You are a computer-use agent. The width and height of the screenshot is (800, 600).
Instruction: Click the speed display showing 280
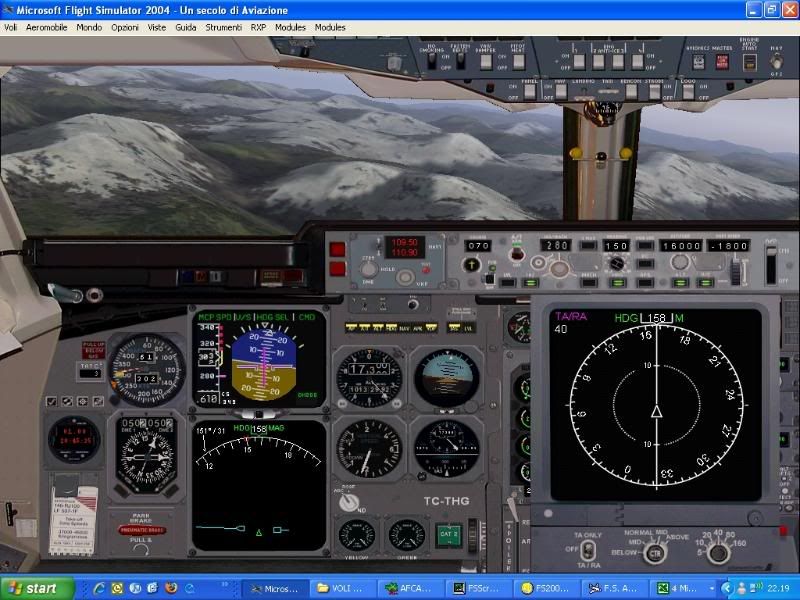556,245
